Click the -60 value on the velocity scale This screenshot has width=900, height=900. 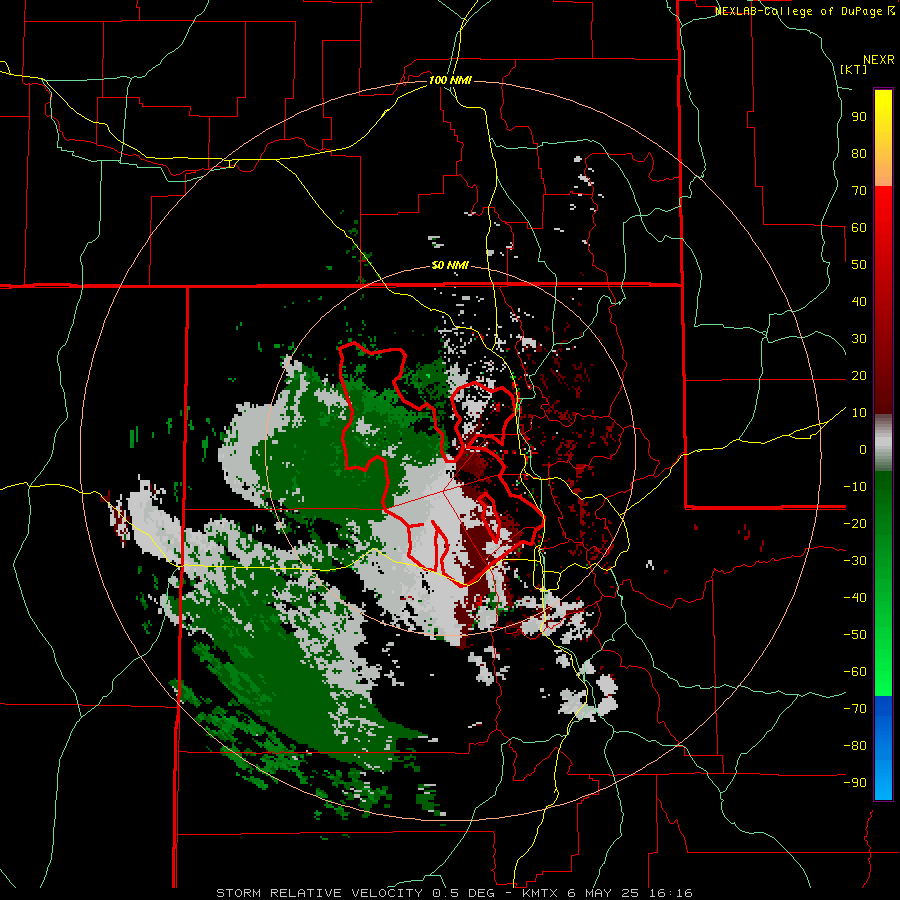(x=855, y=672)
